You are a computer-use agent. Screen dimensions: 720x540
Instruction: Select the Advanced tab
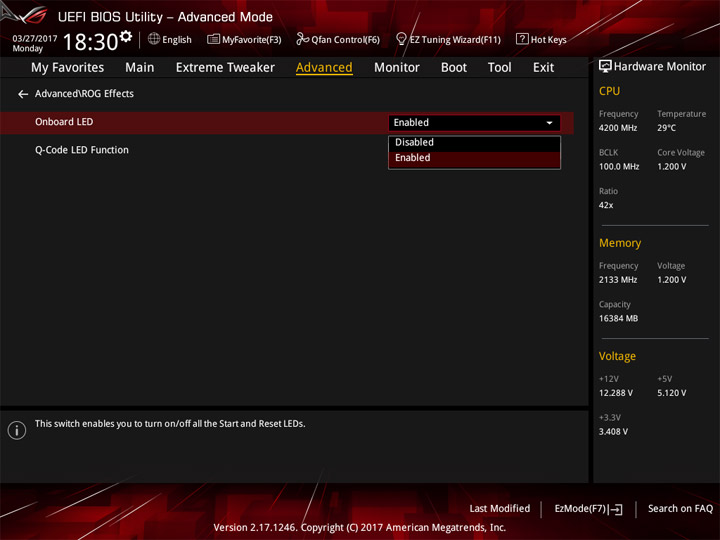click(324, 68)
